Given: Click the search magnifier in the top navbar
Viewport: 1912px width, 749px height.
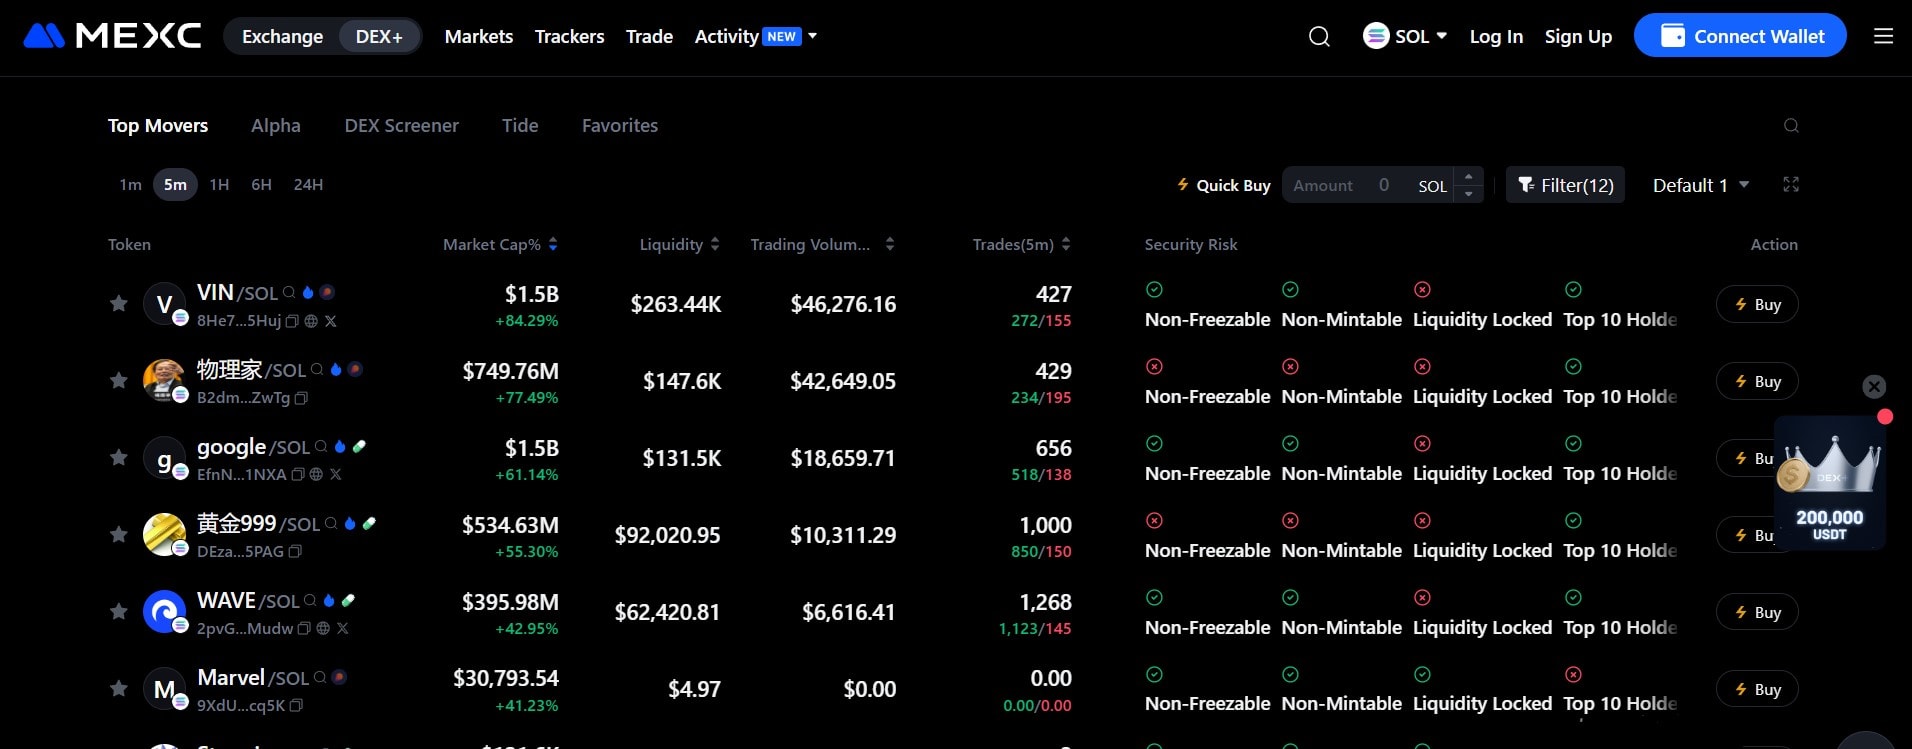Looking at the screenshot, I should (x=1319, y=37).
